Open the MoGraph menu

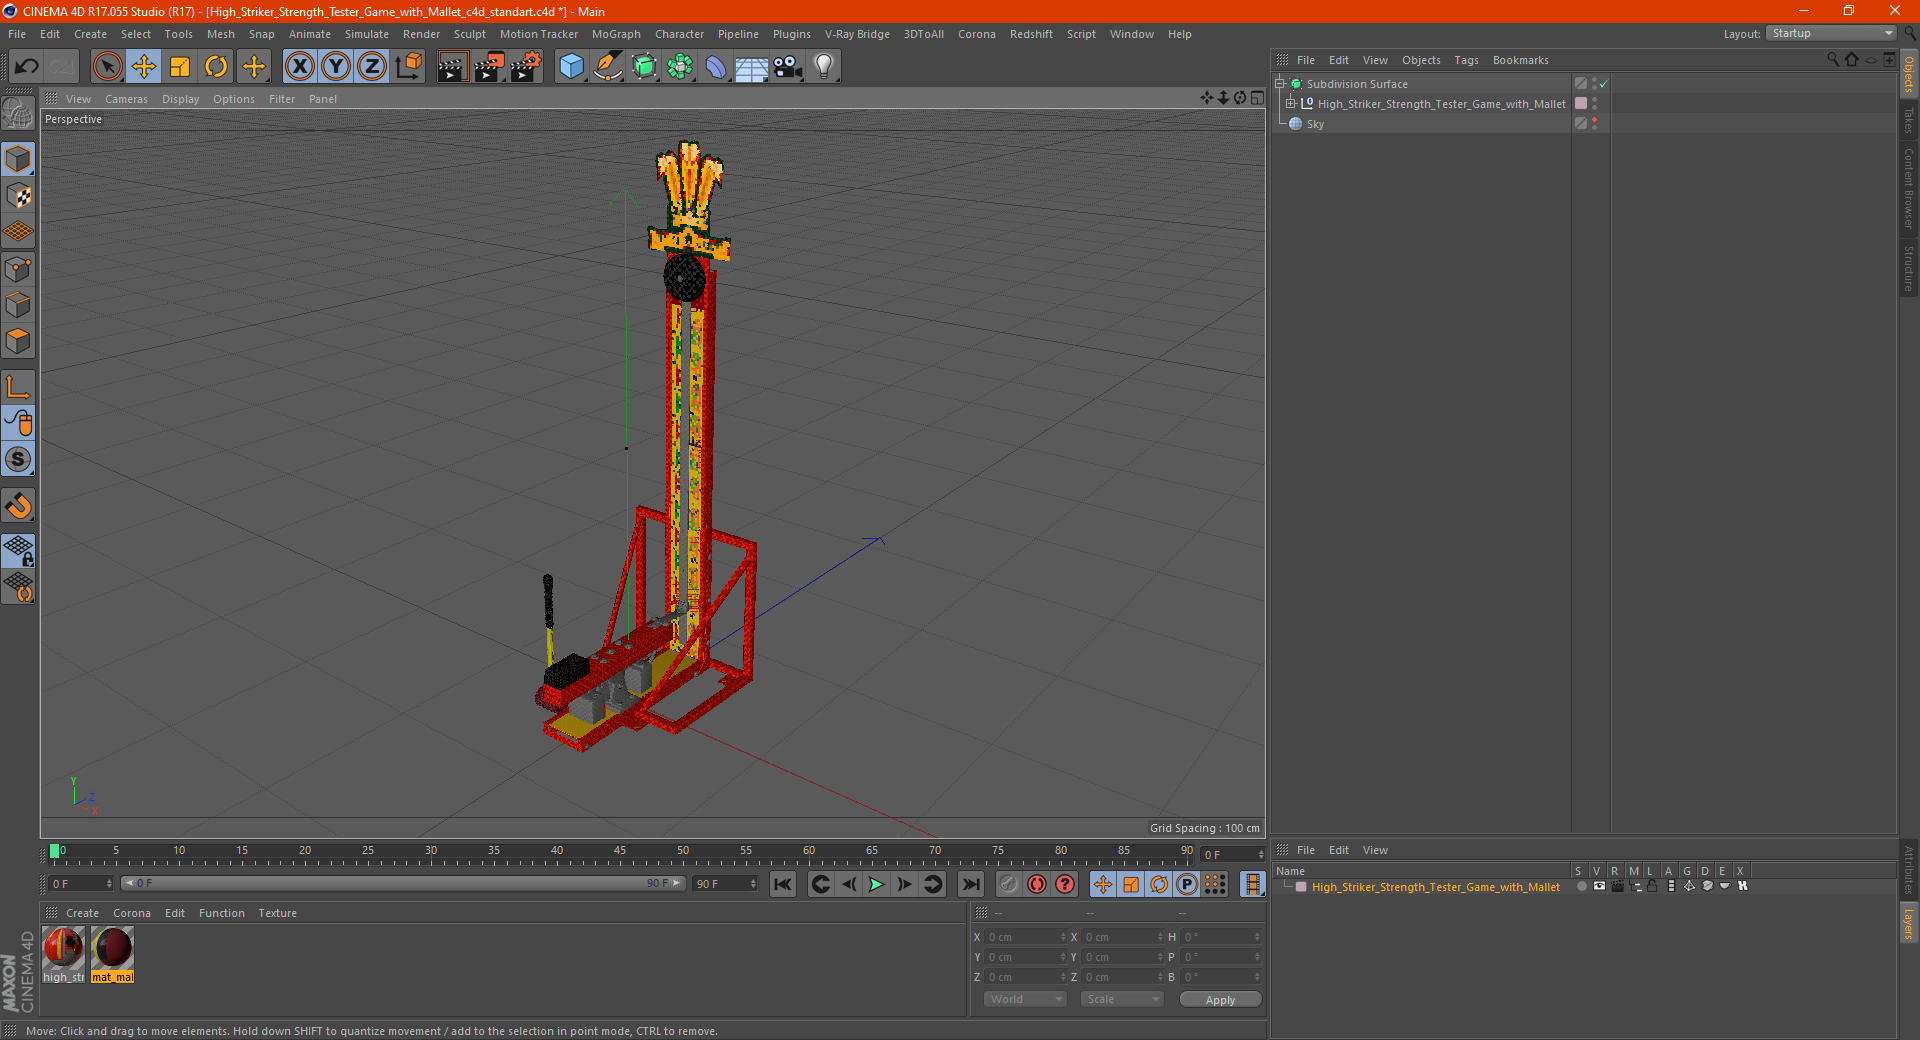[x=616, y=34]
